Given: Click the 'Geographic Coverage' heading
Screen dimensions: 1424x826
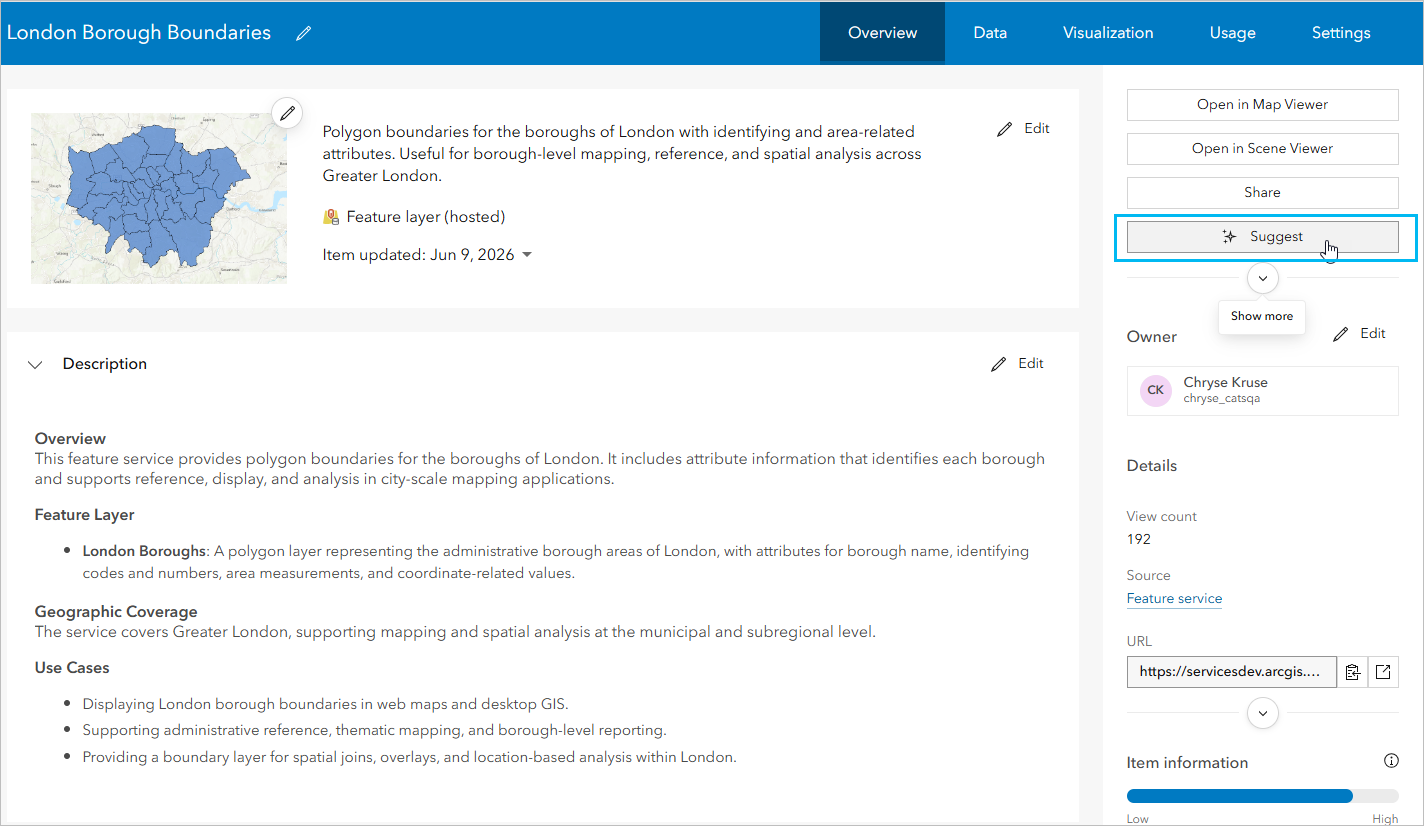Looking at the screenshot, I should (x=116, y=612).
